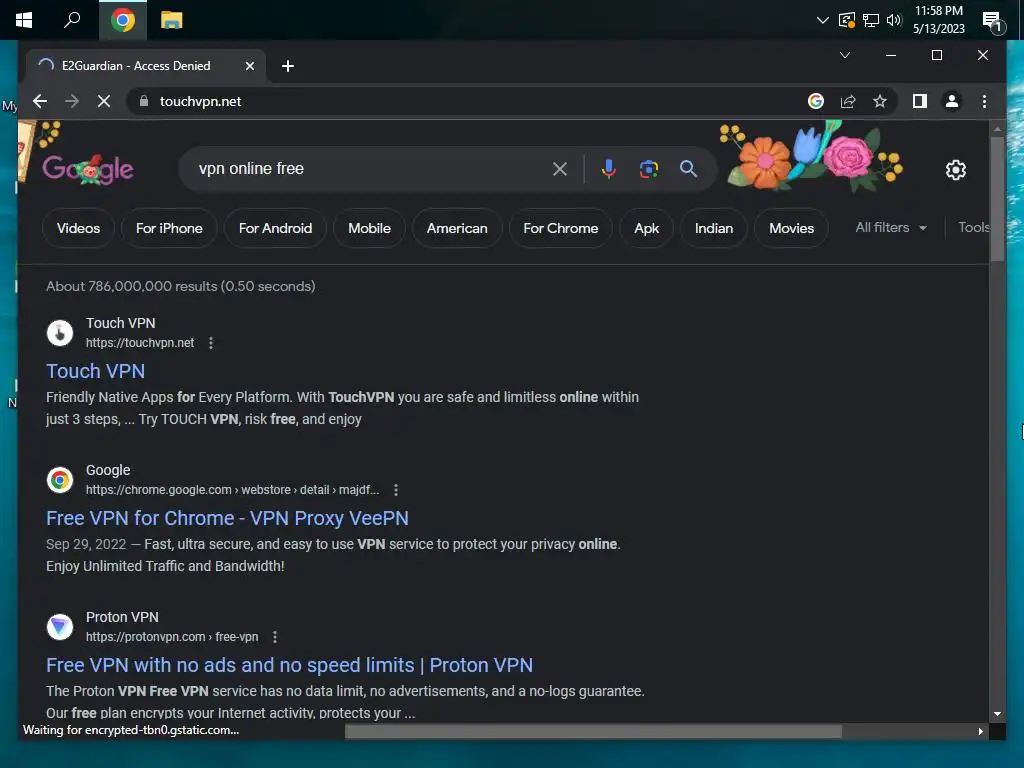Open the notification center icon
1024x768 pixels.
992,22
